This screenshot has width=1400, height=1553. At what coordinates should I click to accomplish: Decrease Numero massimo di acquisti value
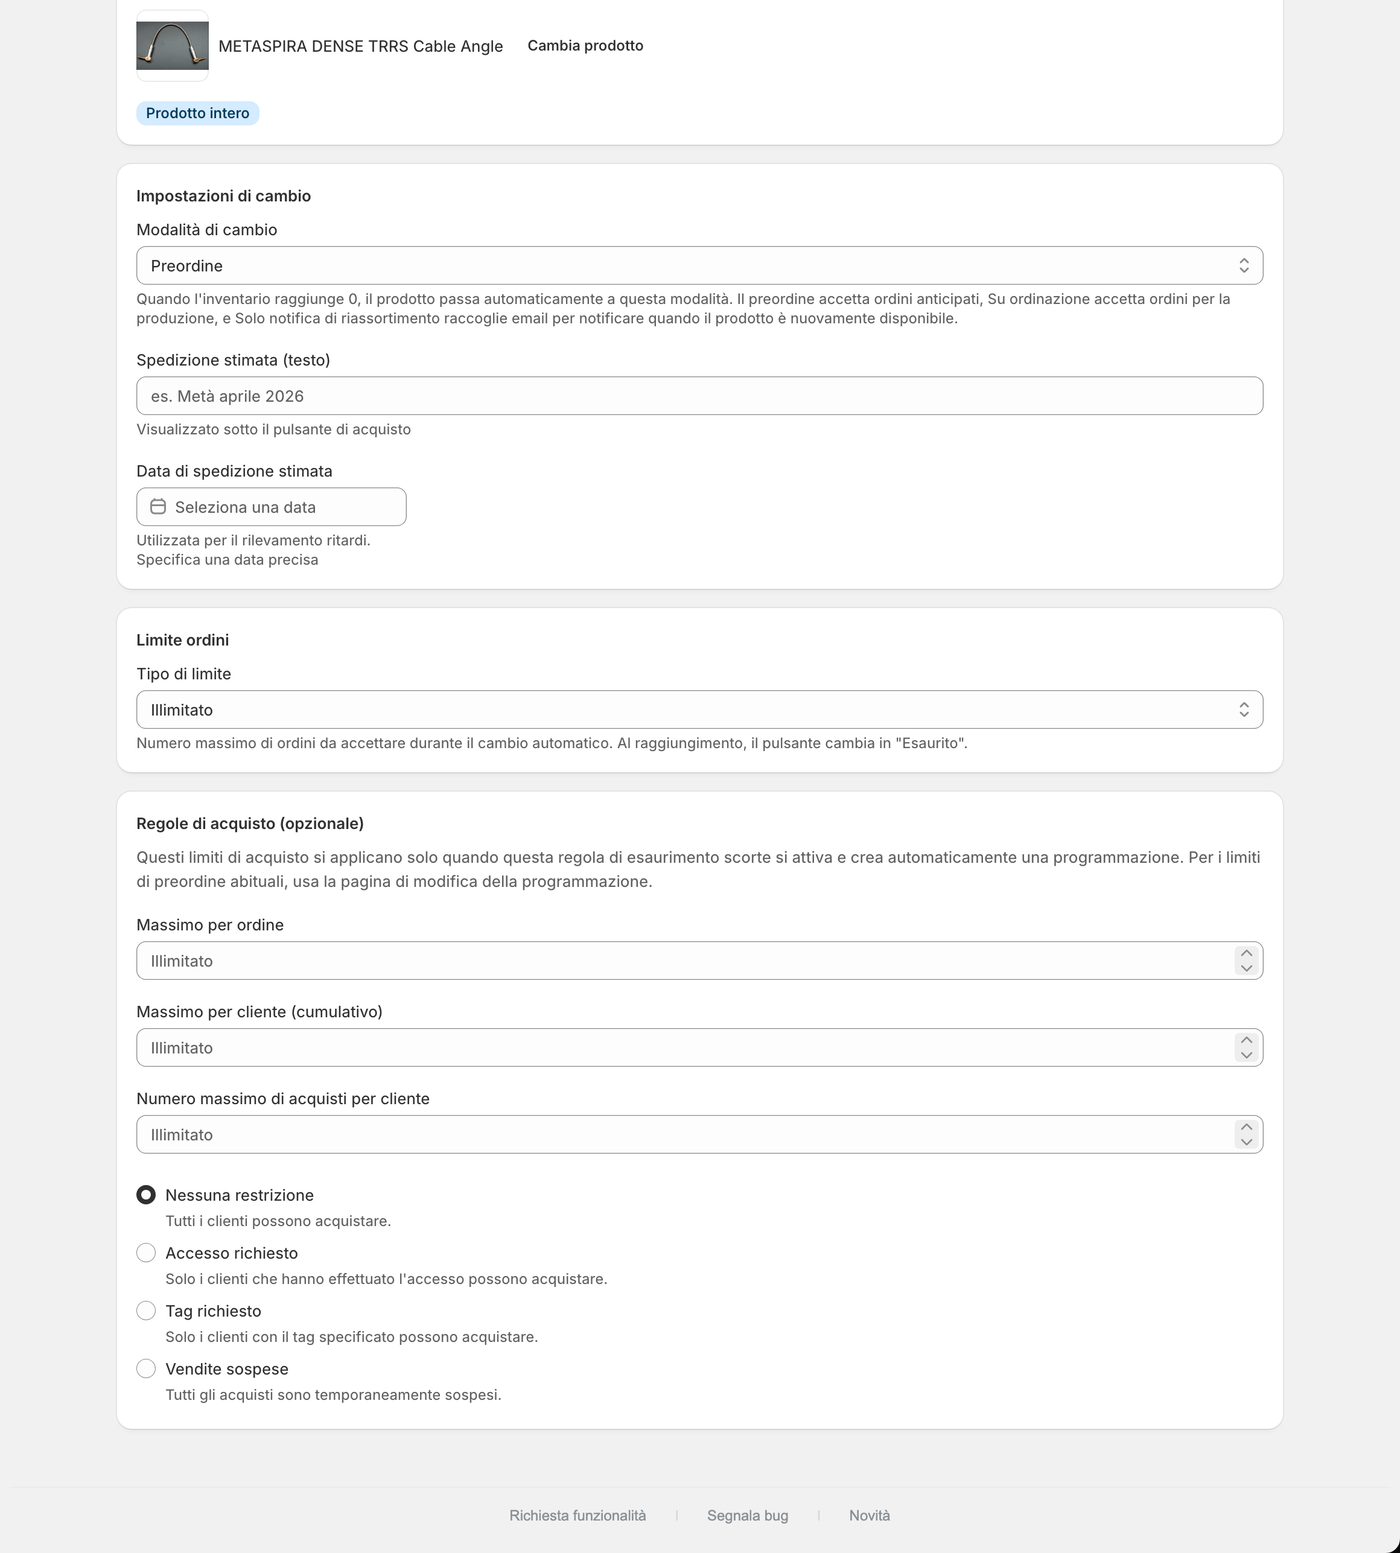[x=1246, y=1142]
